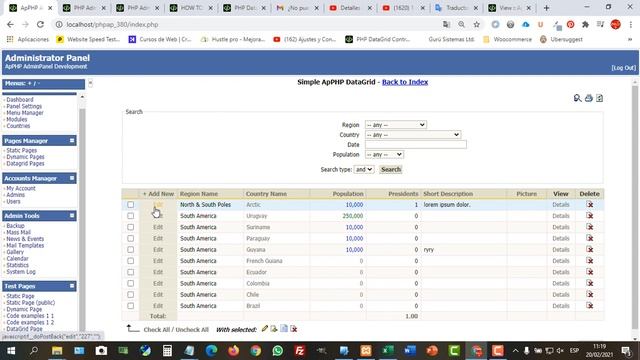This screenshot has width=640, height=360.
Task: Click Check All link
Action: [x=156, y=329]
